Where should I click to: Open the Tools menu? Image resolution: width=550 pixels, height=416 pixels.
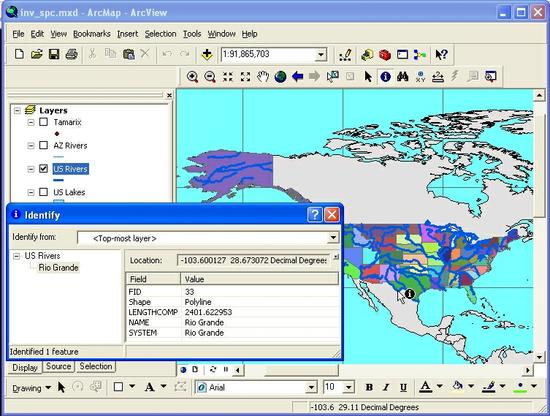[x=192, y=34]
